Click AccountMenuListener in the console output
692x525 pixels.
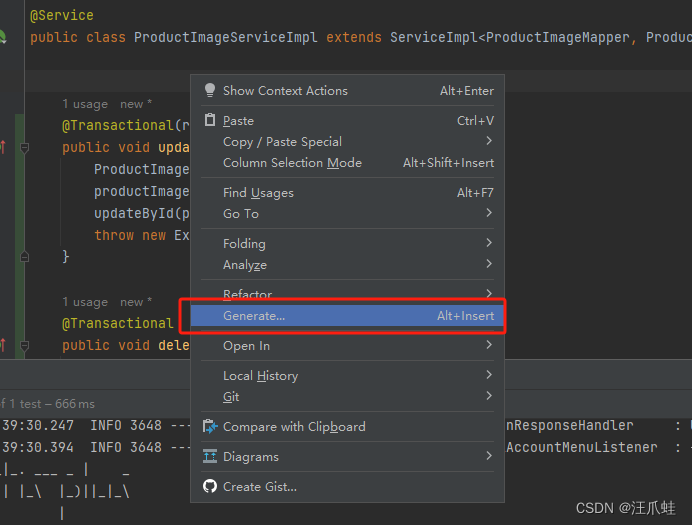click(x=582, y=447)
